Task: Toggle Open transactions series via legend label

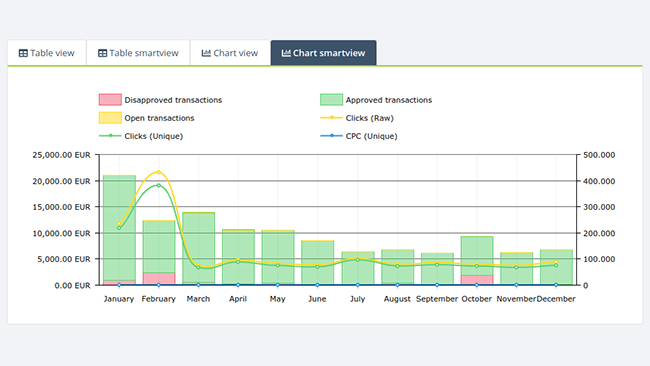Action: [x=159, y=118]
